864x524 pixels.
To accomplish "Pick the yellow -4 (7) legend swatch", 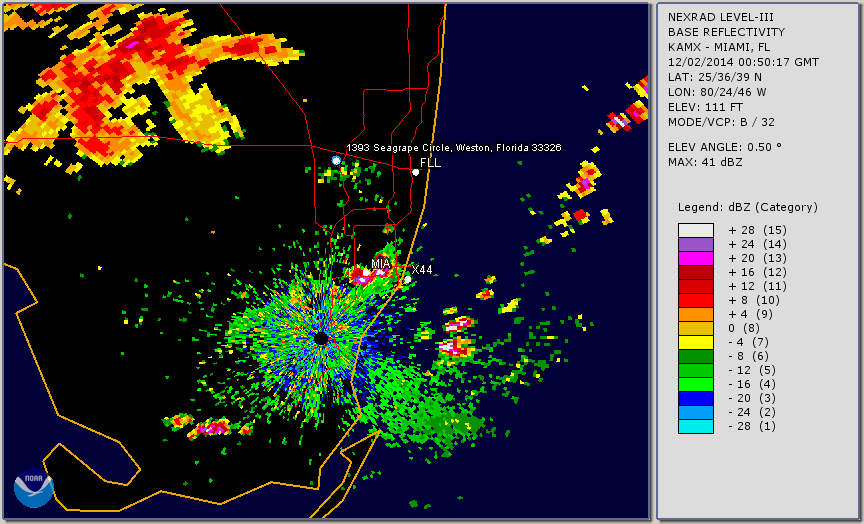I will click(x=696, y=343).
